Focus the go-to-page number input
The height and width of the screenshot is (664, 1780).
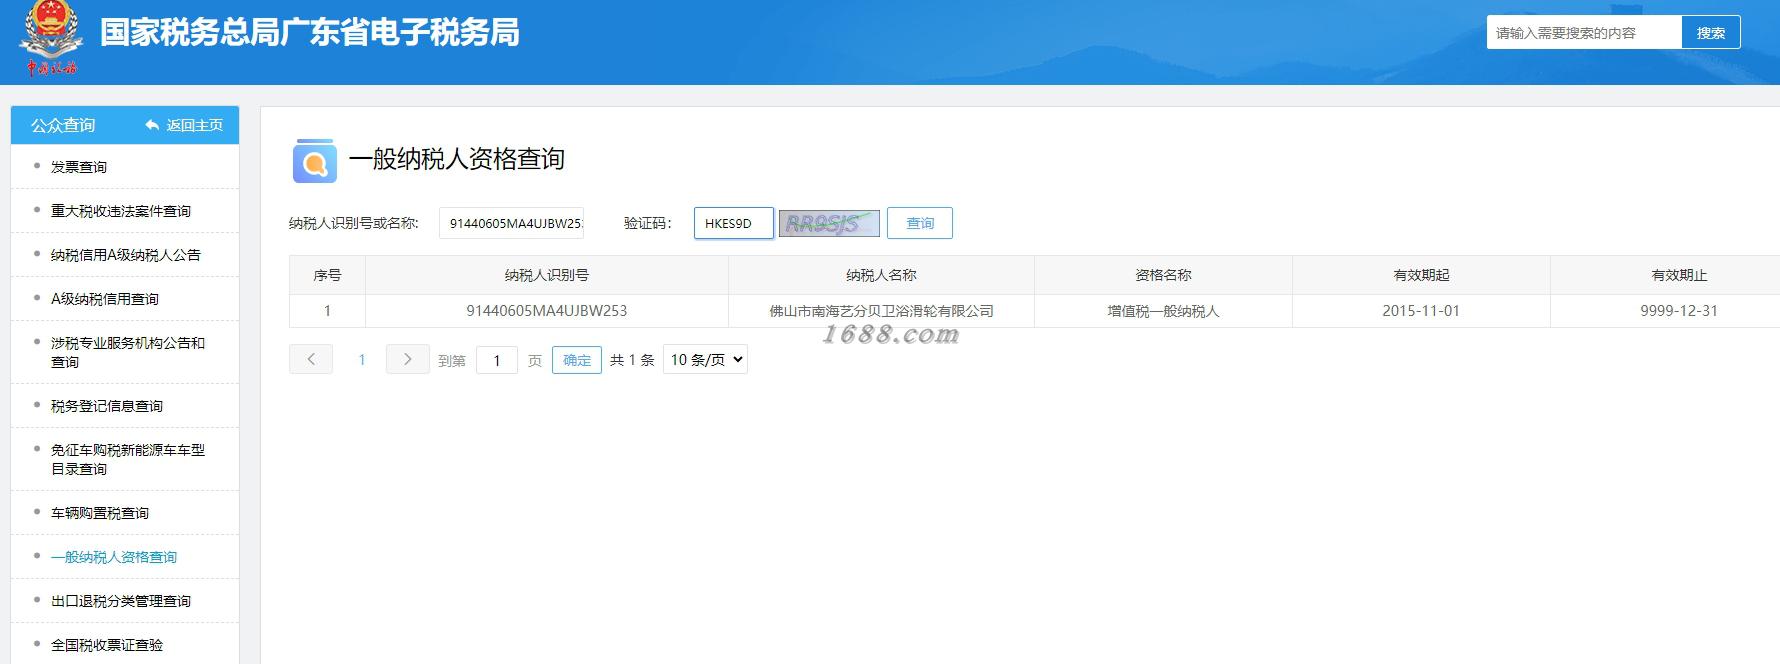(497, 360)
